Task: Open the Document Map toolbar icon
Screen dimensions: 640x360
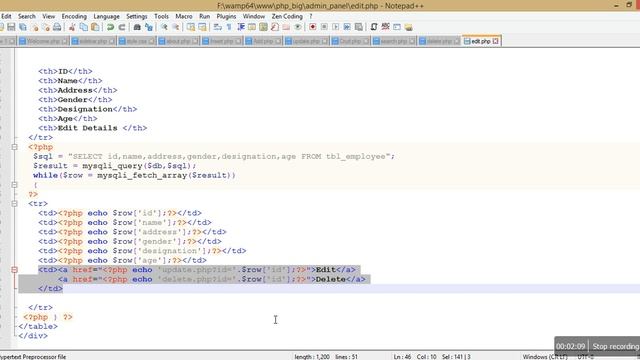Action: 263,27
